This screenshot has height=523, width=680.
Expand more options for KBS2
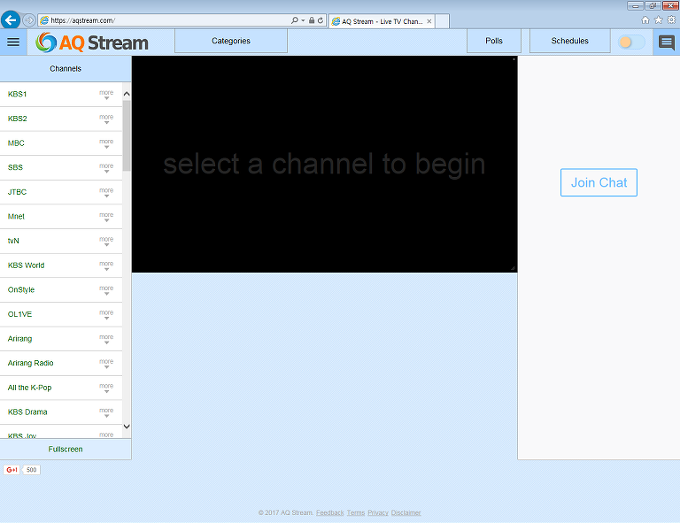click(106, 119)
